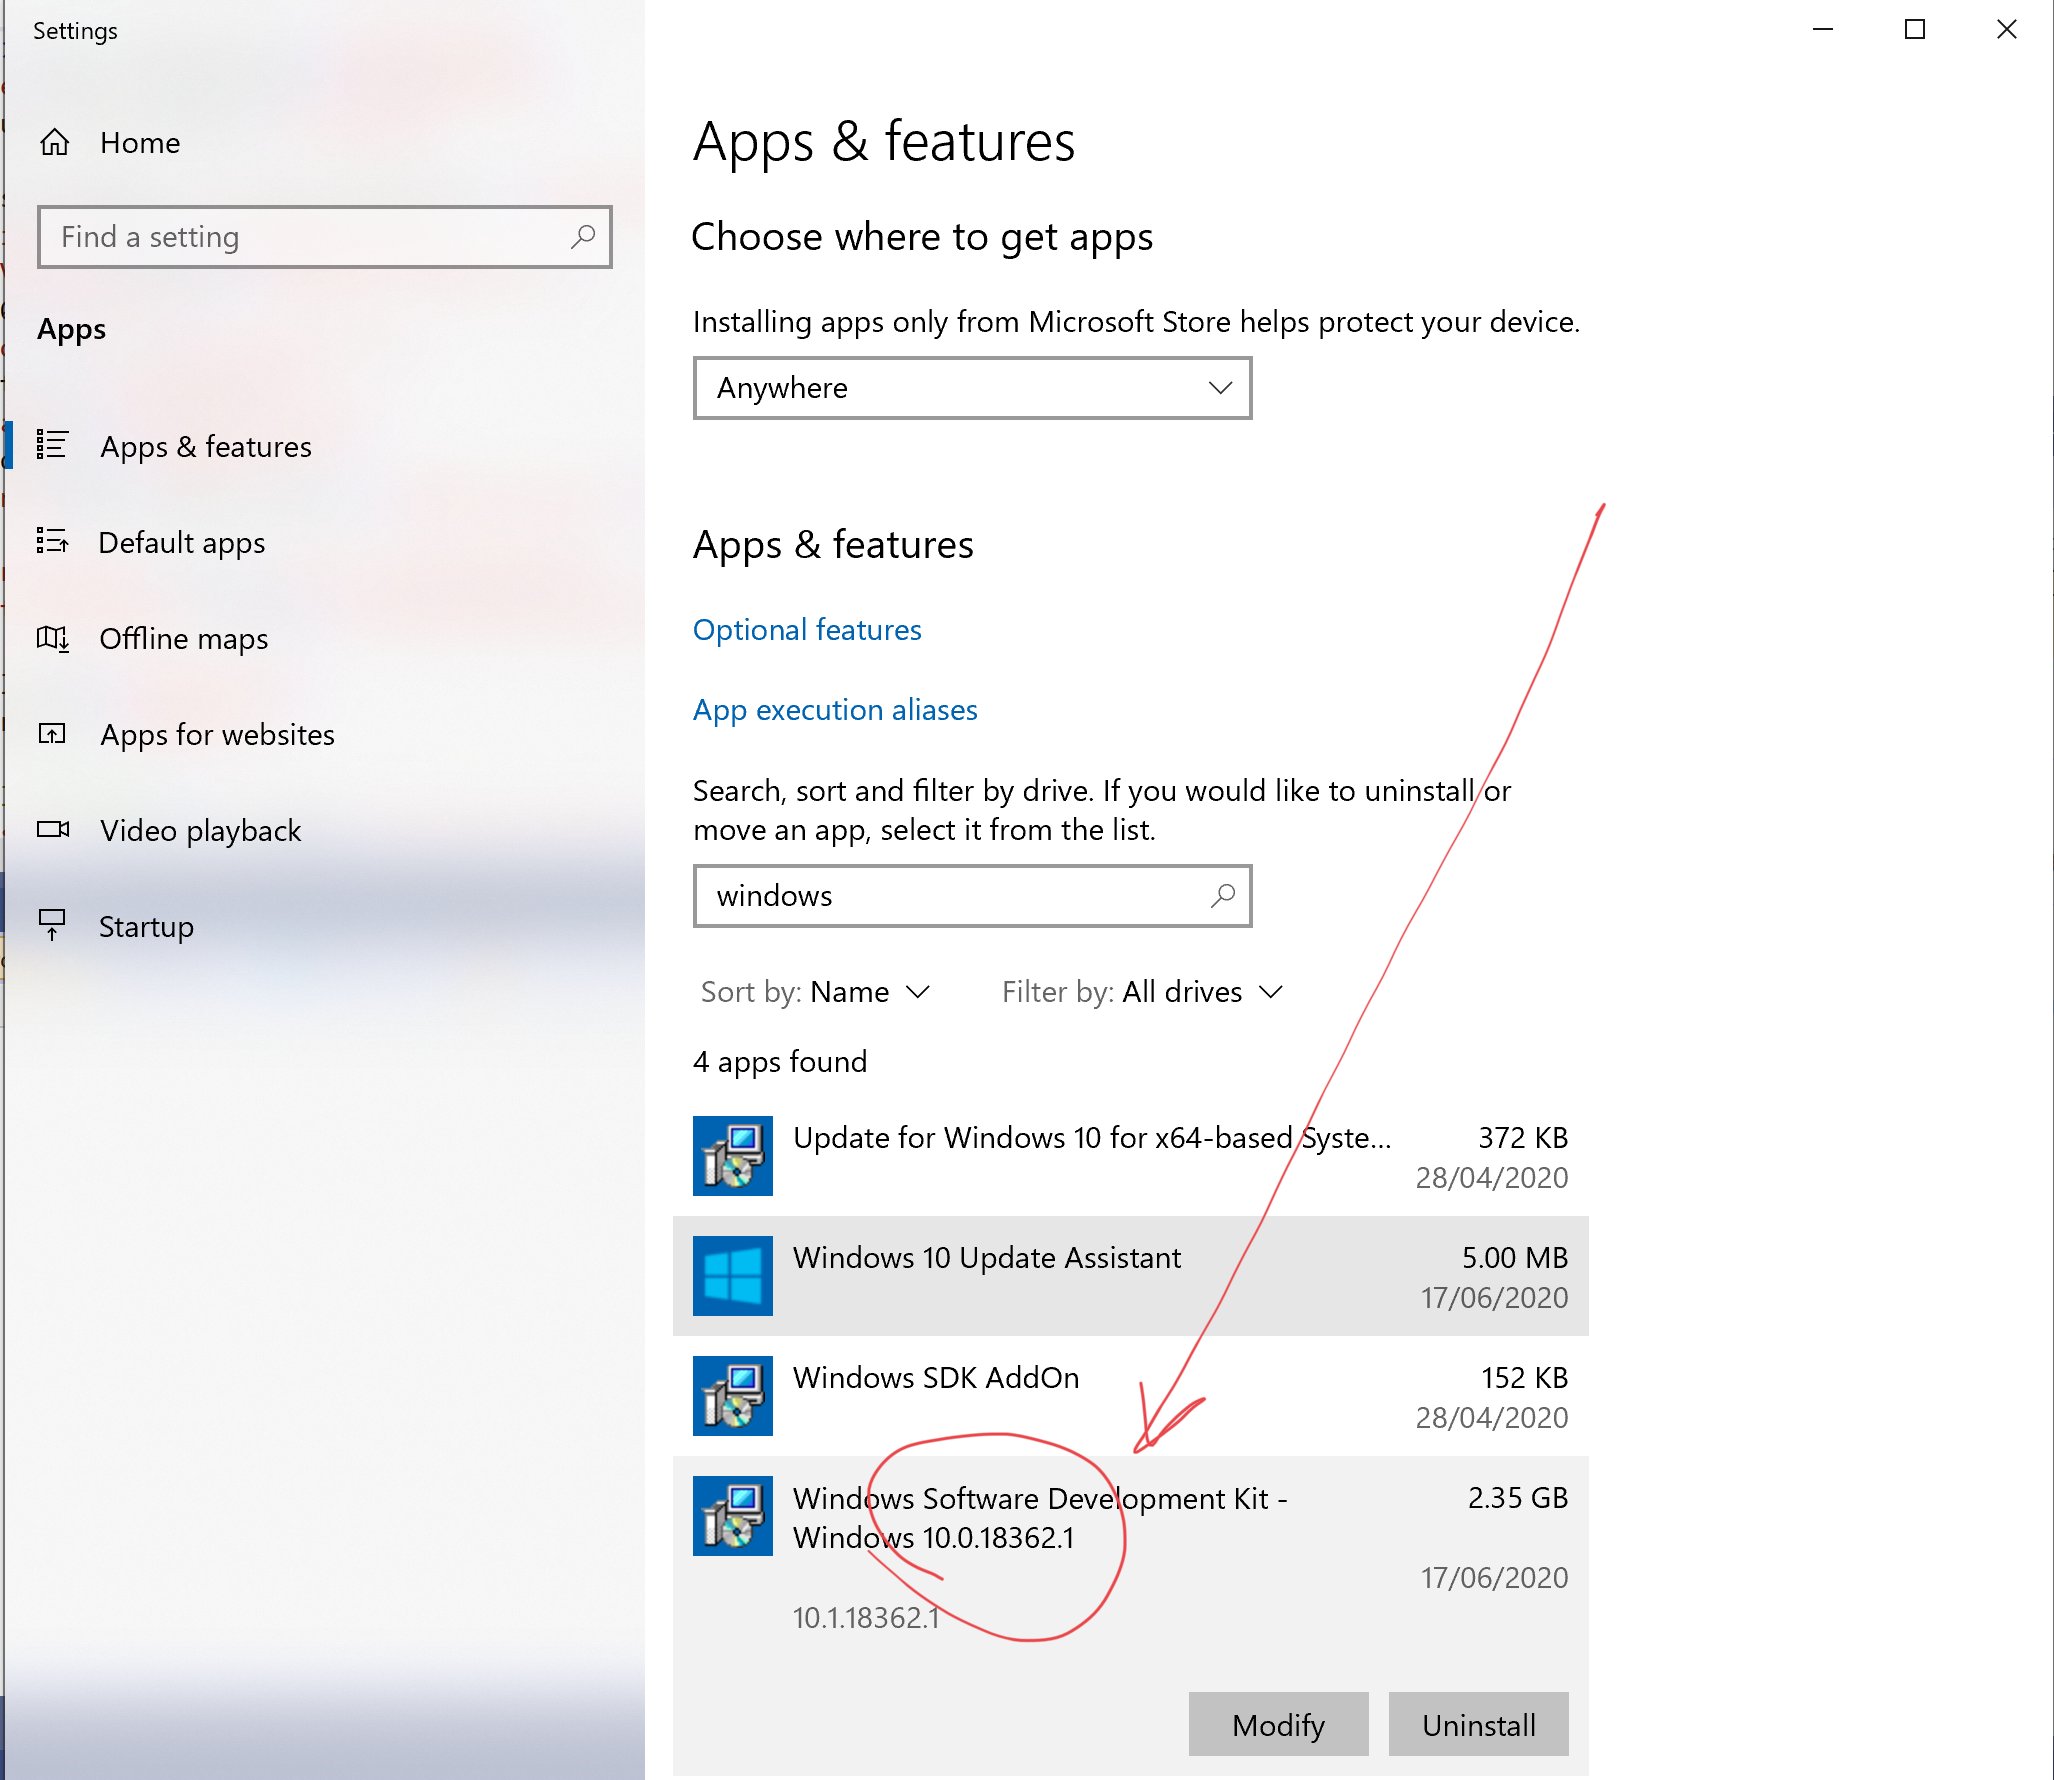Select Windows SDK AddOn entry
This screenshot has width=2054, height=1780.
1130,1396
